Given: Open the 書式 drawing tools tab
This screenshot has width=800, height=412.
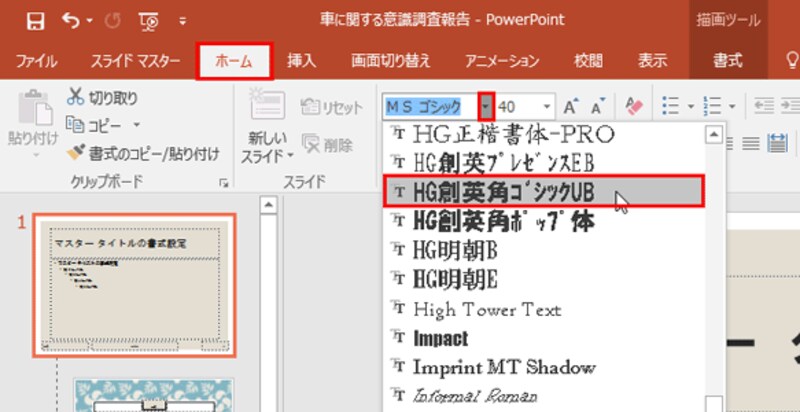Looking at the screenshot, I should tap(728, 62).
